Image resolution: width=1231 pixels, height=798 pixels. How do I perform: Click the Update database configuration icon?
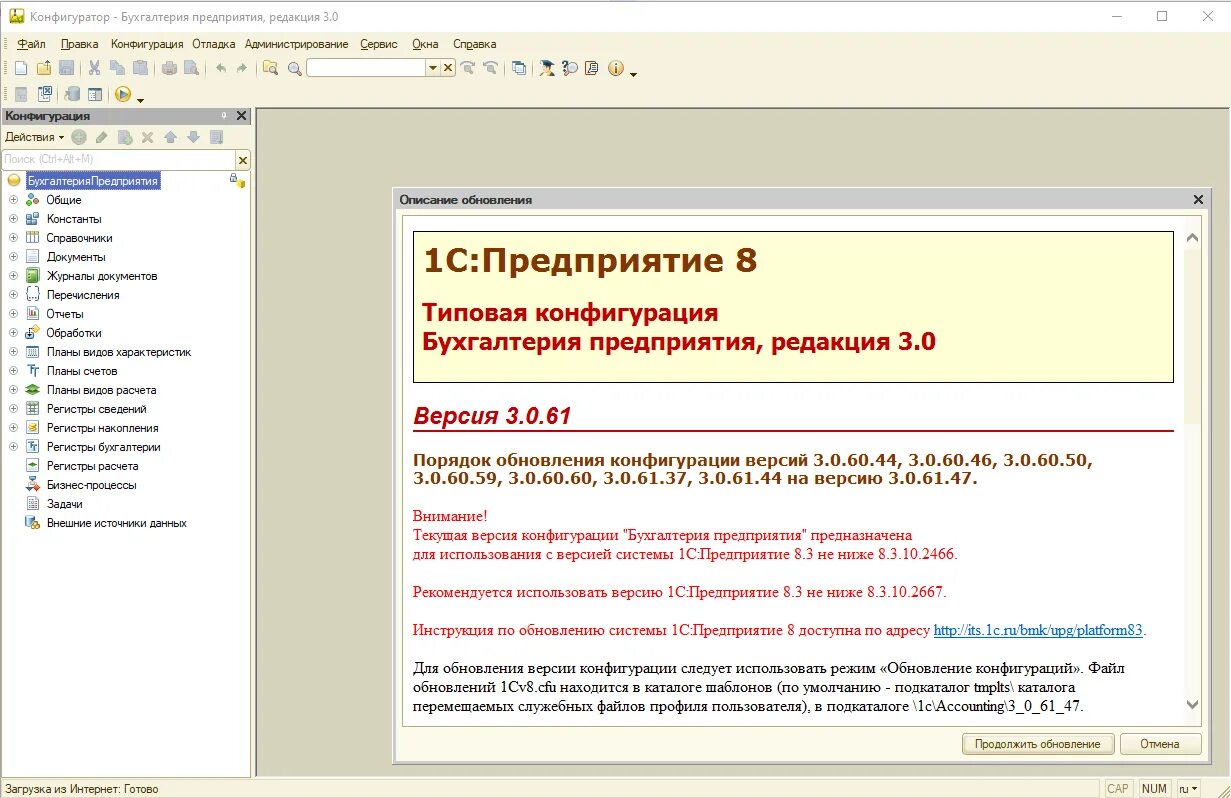pos(72,94)
